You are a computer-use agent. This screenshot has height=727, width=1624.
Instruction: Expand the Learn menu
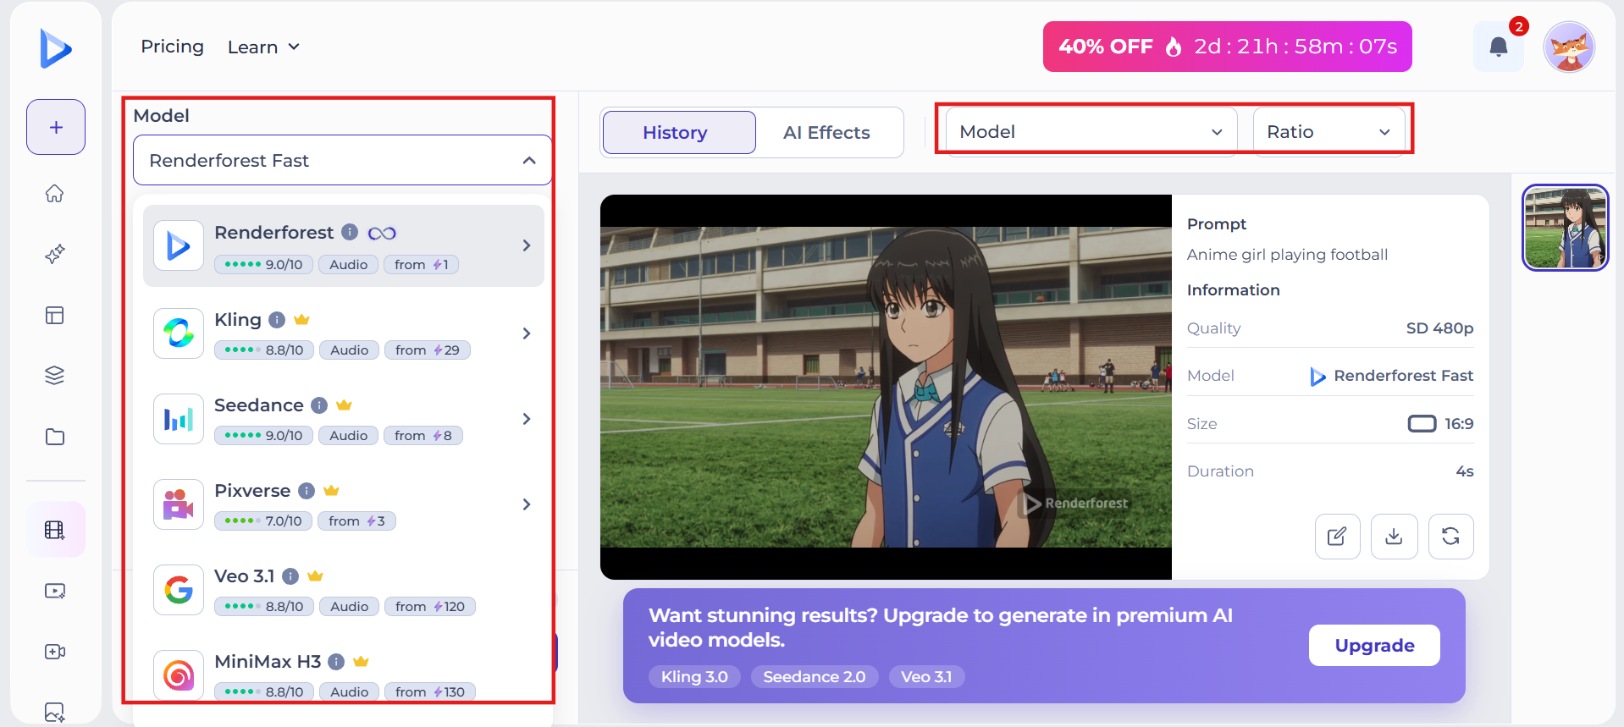263,47
